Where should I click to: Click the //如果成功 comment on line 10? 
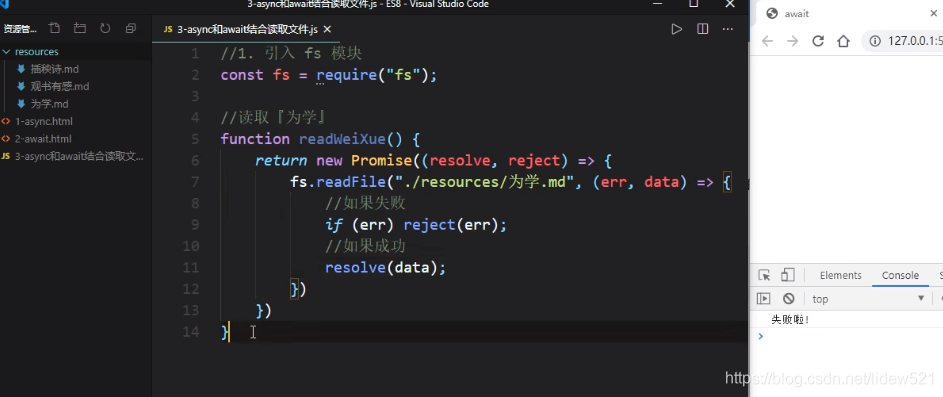point(365,246)
